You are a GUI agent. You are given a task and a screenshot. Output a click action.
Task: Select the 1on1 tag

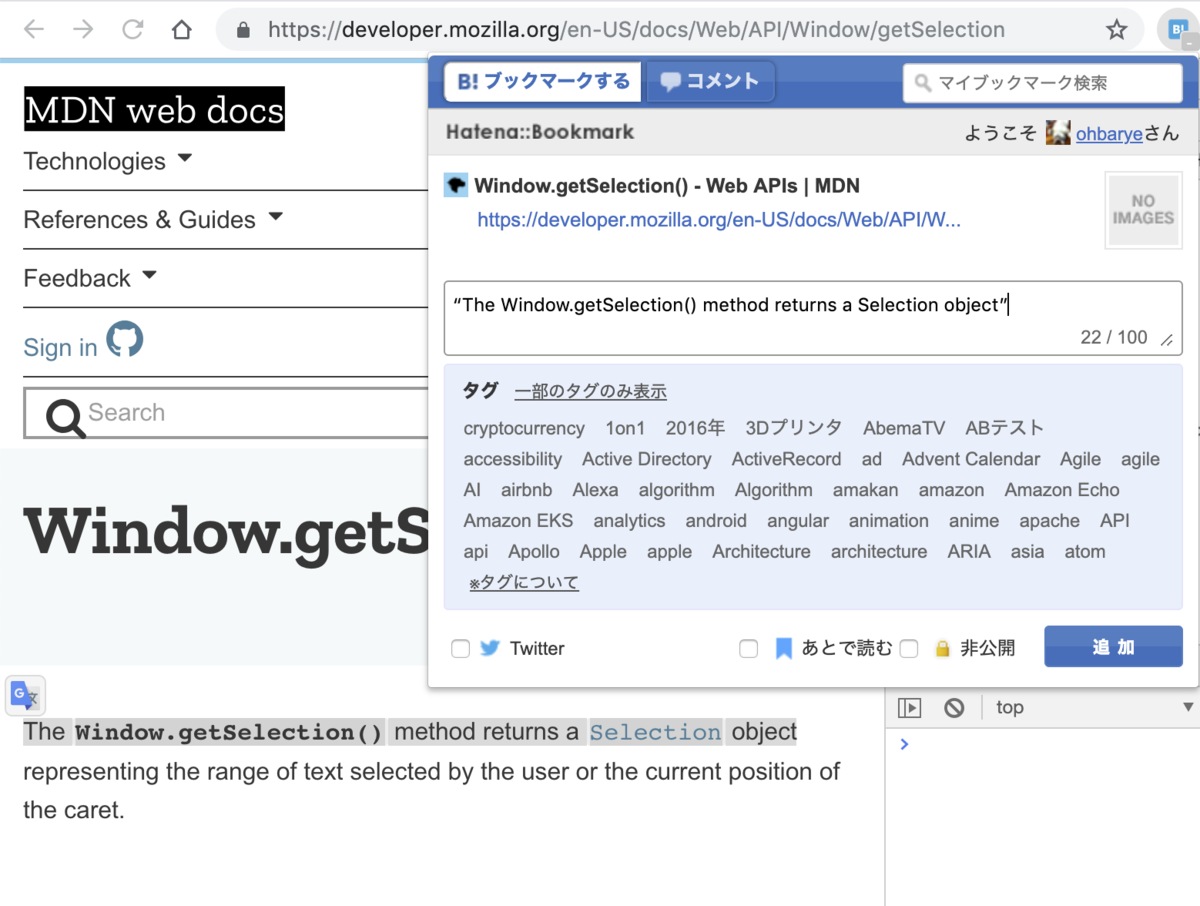(625, 428)
